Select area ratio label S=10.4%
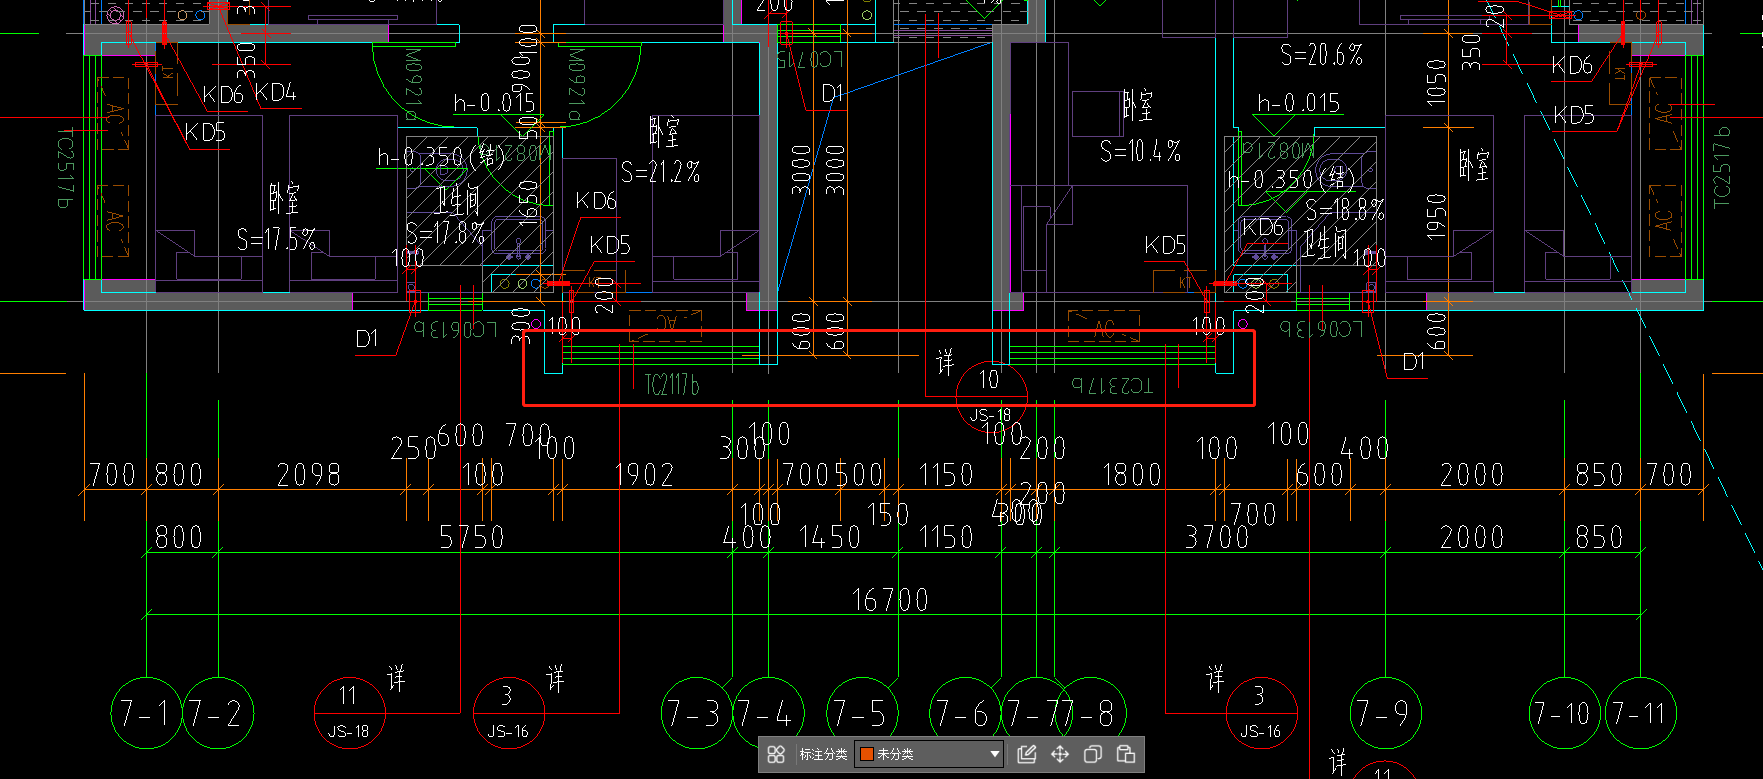 pos(1141,152)
